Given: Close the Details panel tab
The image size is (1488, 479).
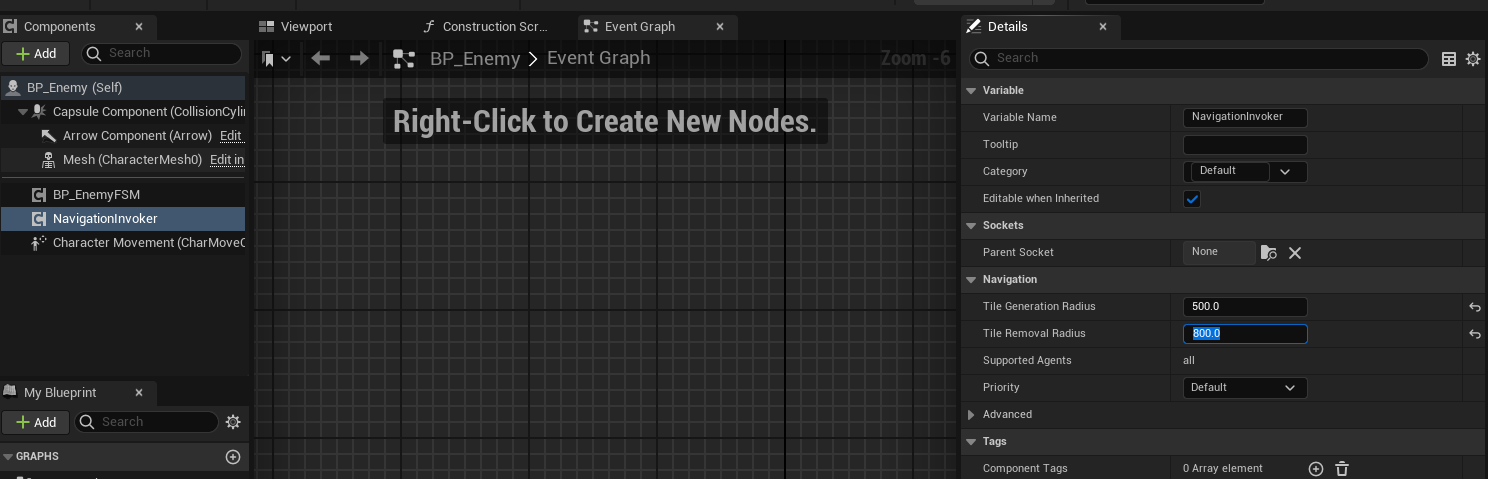Looking at the screenshot, I should 1103,27.
